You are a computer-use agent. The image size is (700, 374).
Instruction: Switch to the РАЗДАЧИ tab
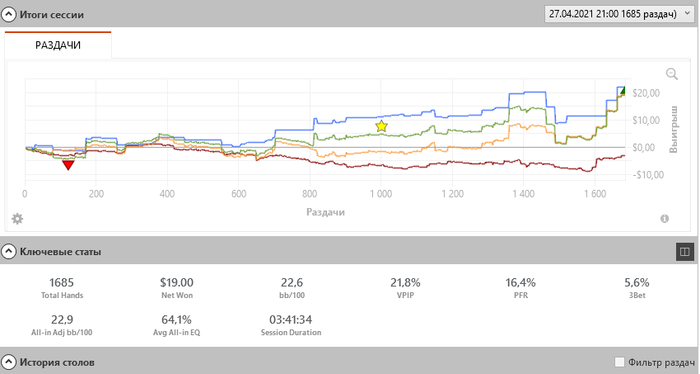click(x=58, y=45)
